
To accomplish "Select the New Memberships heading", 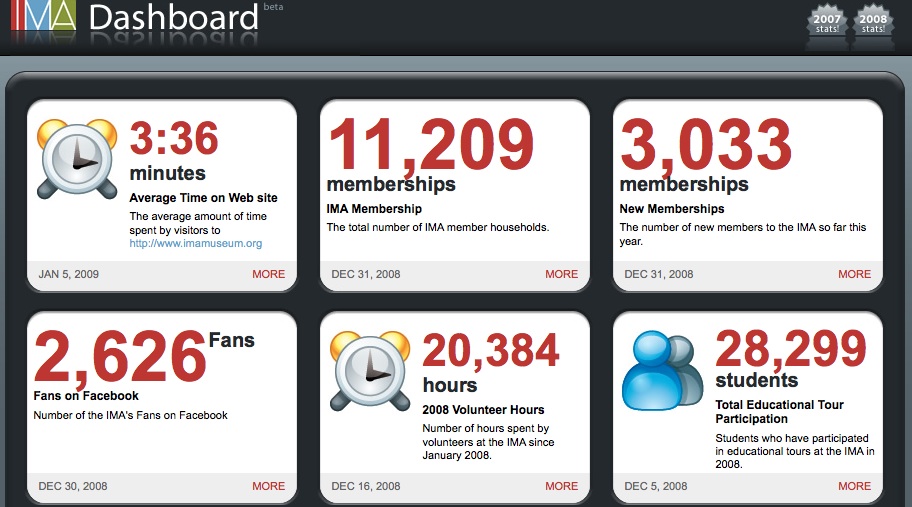I will (x=672, y=209).
